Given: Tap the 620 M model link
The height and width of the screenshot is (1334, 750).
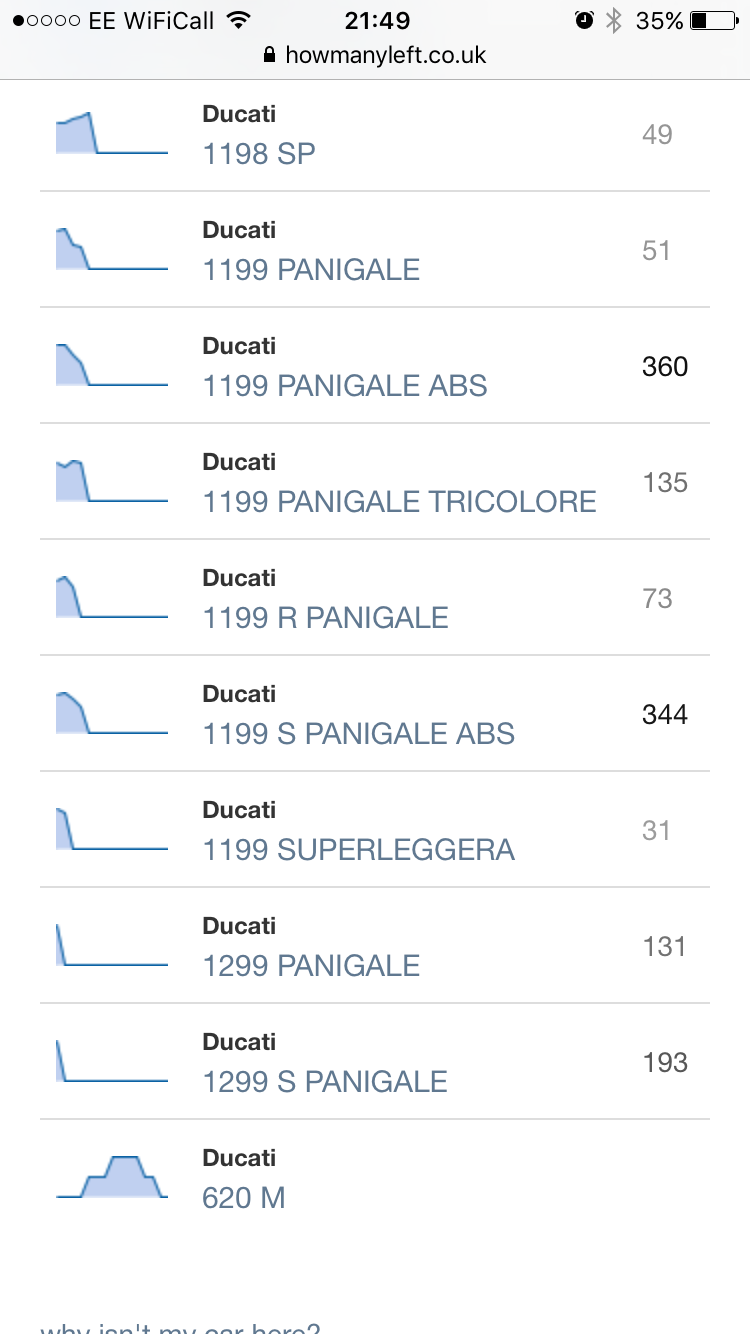Looking at the screenshot, I should [244, 1197].
